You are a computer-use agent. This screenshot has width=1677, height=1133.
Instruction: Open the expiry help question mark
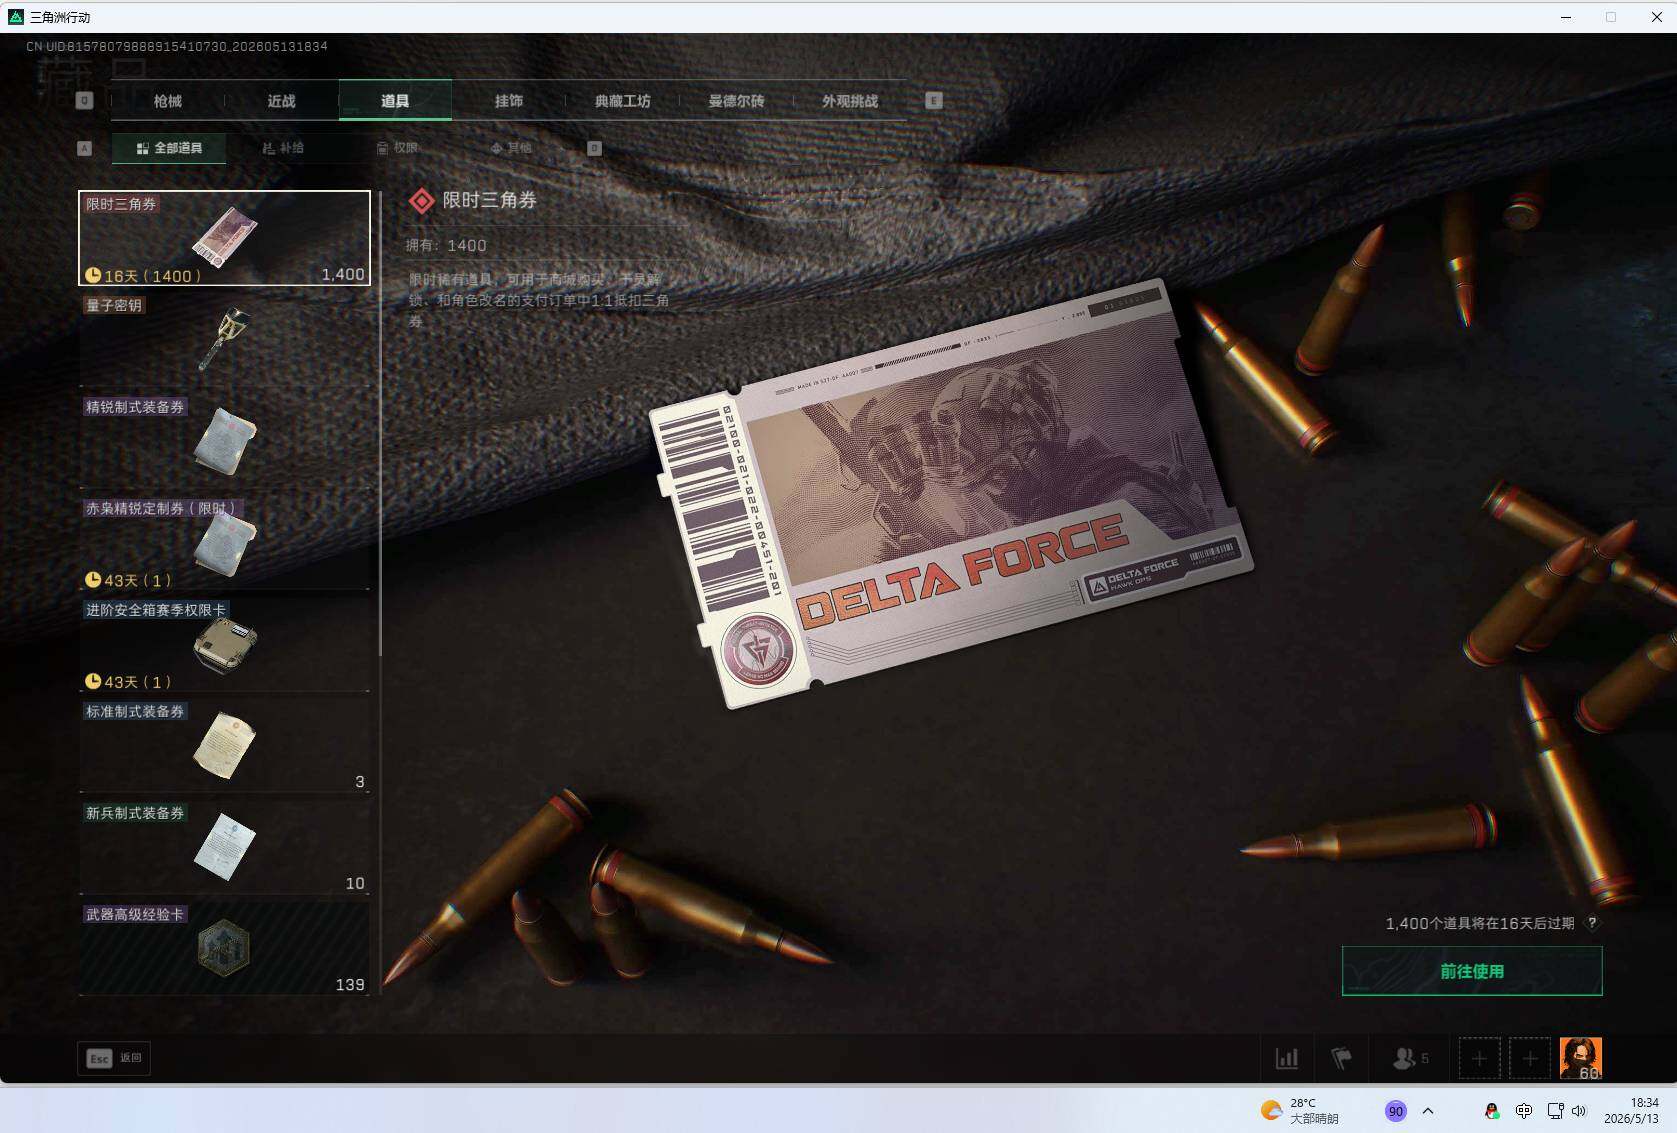point(1592,923)
